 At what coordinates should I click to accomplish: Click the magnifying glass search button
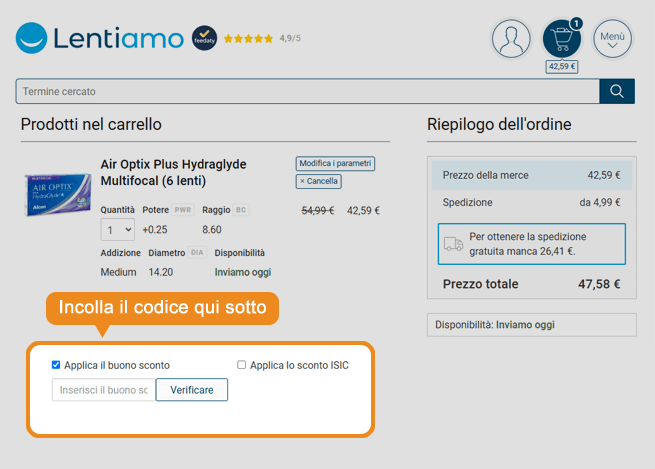617,91
